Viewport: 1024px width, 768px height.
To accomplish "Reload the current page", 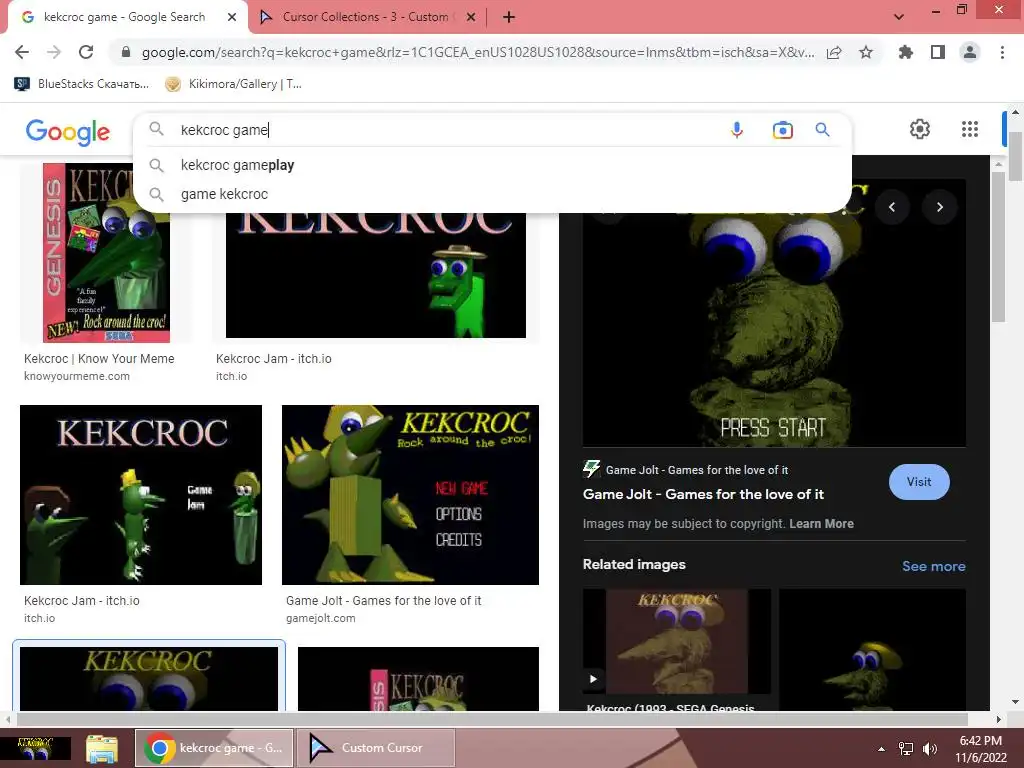I will click(x=86, y=52).
